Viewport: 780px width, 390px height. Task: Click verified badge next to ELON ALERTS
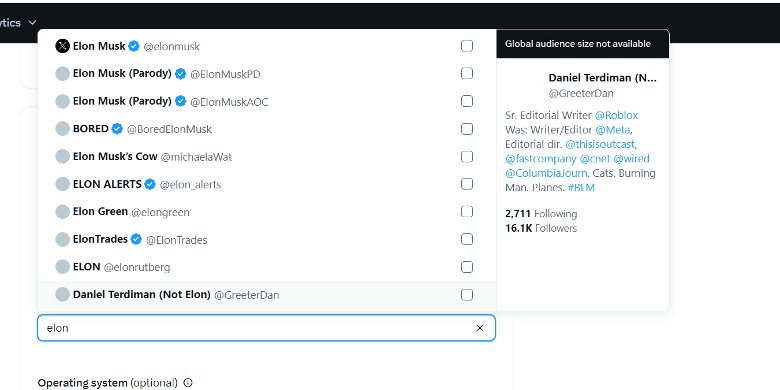pyautogui.click(x=150, y=184)
